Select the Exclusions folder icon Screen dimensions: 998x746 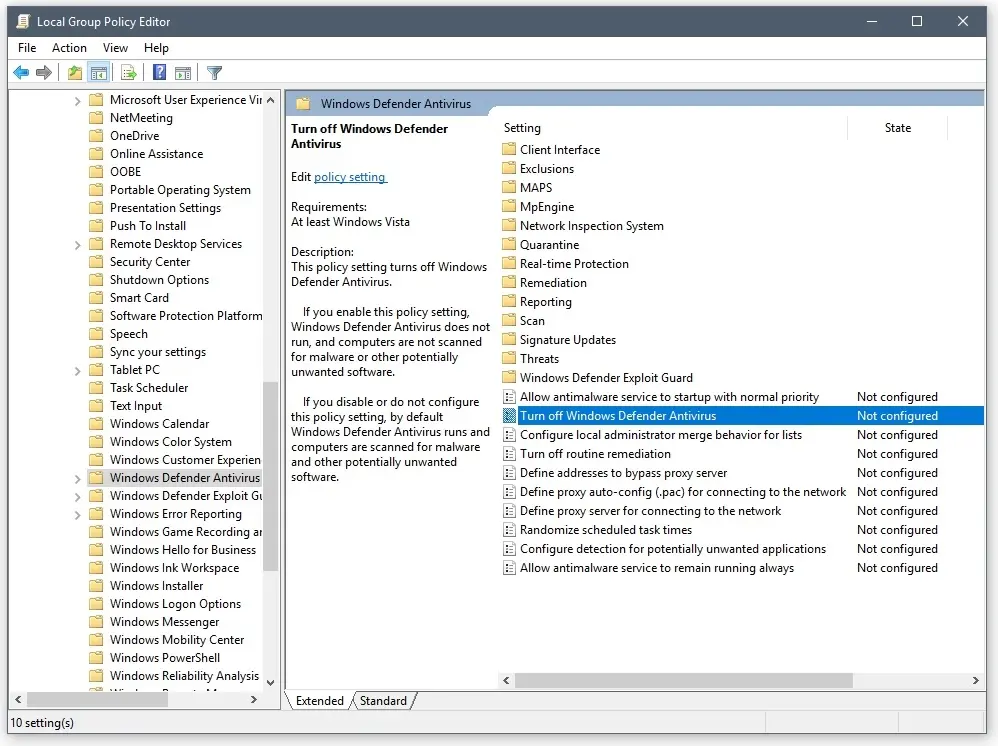[x=509, y=169]
